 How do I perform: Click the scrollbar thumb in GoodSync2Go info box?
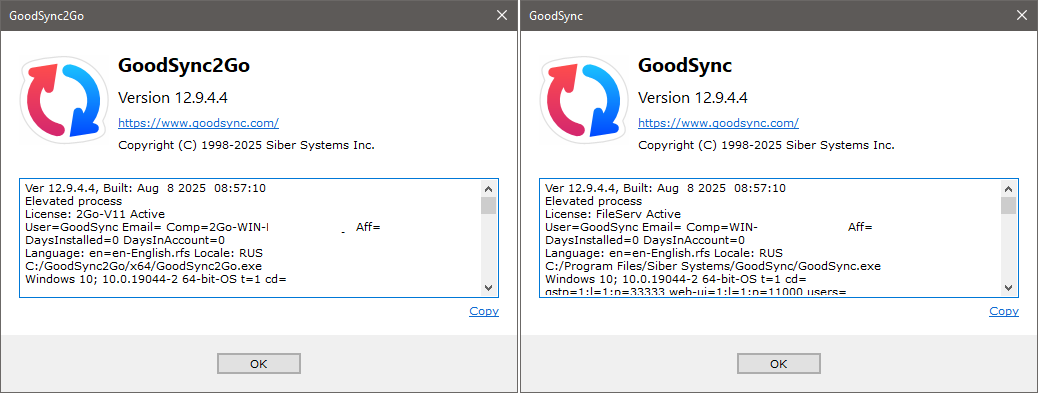tap(489, 205)
